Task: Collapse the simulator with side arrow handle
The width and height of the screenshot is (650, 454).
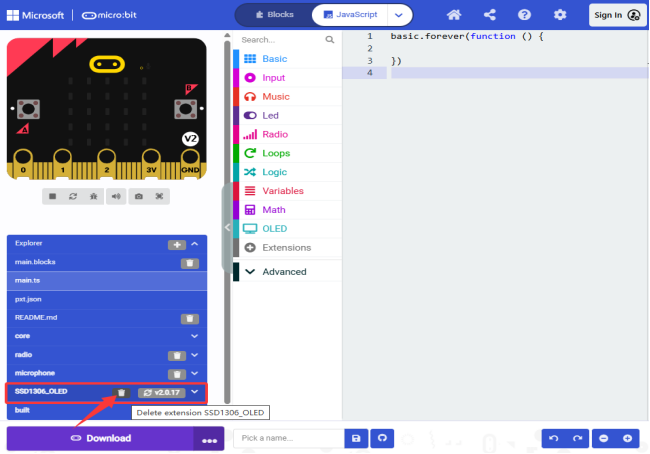Action: (x=227, y=228)
